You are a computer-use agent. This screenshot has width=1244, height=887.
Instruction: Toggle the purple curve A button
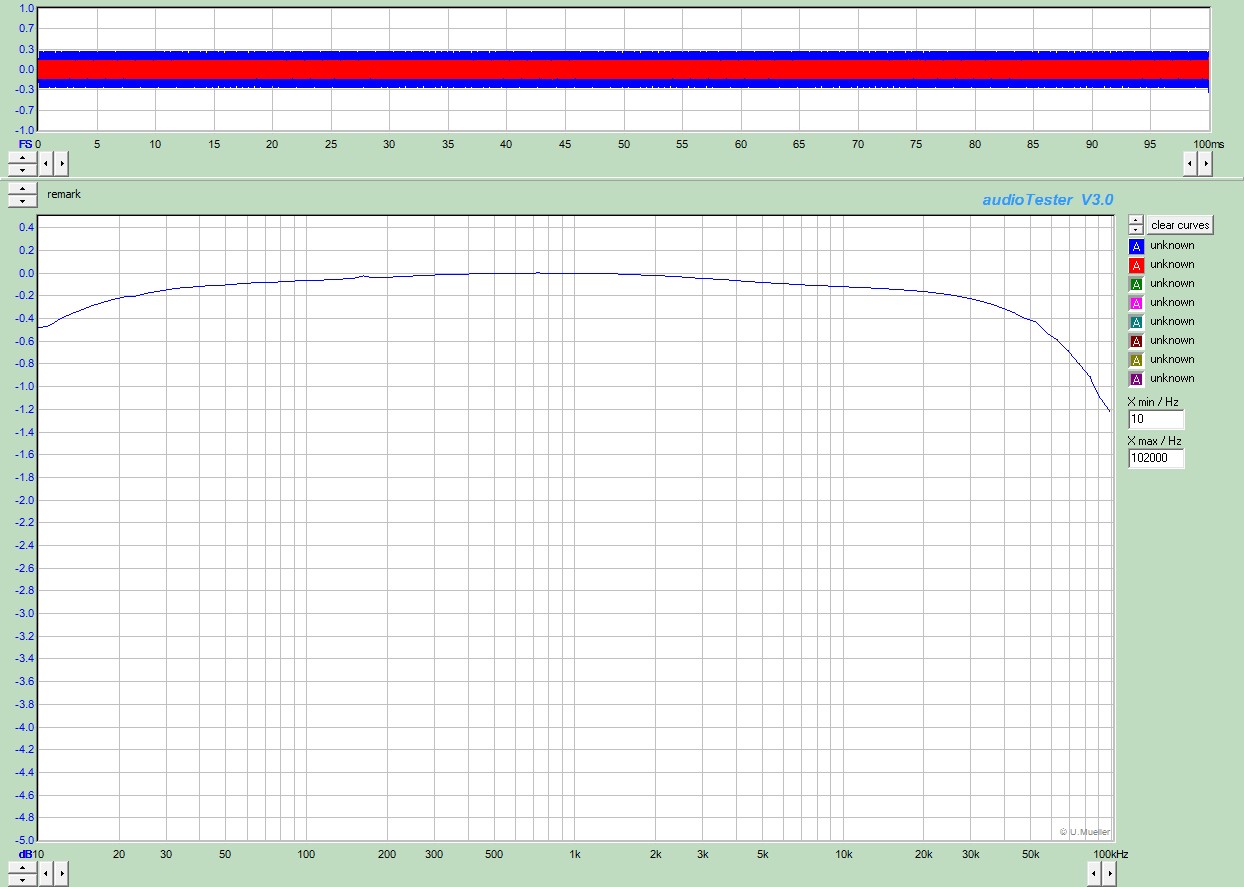coord(1136,379)
